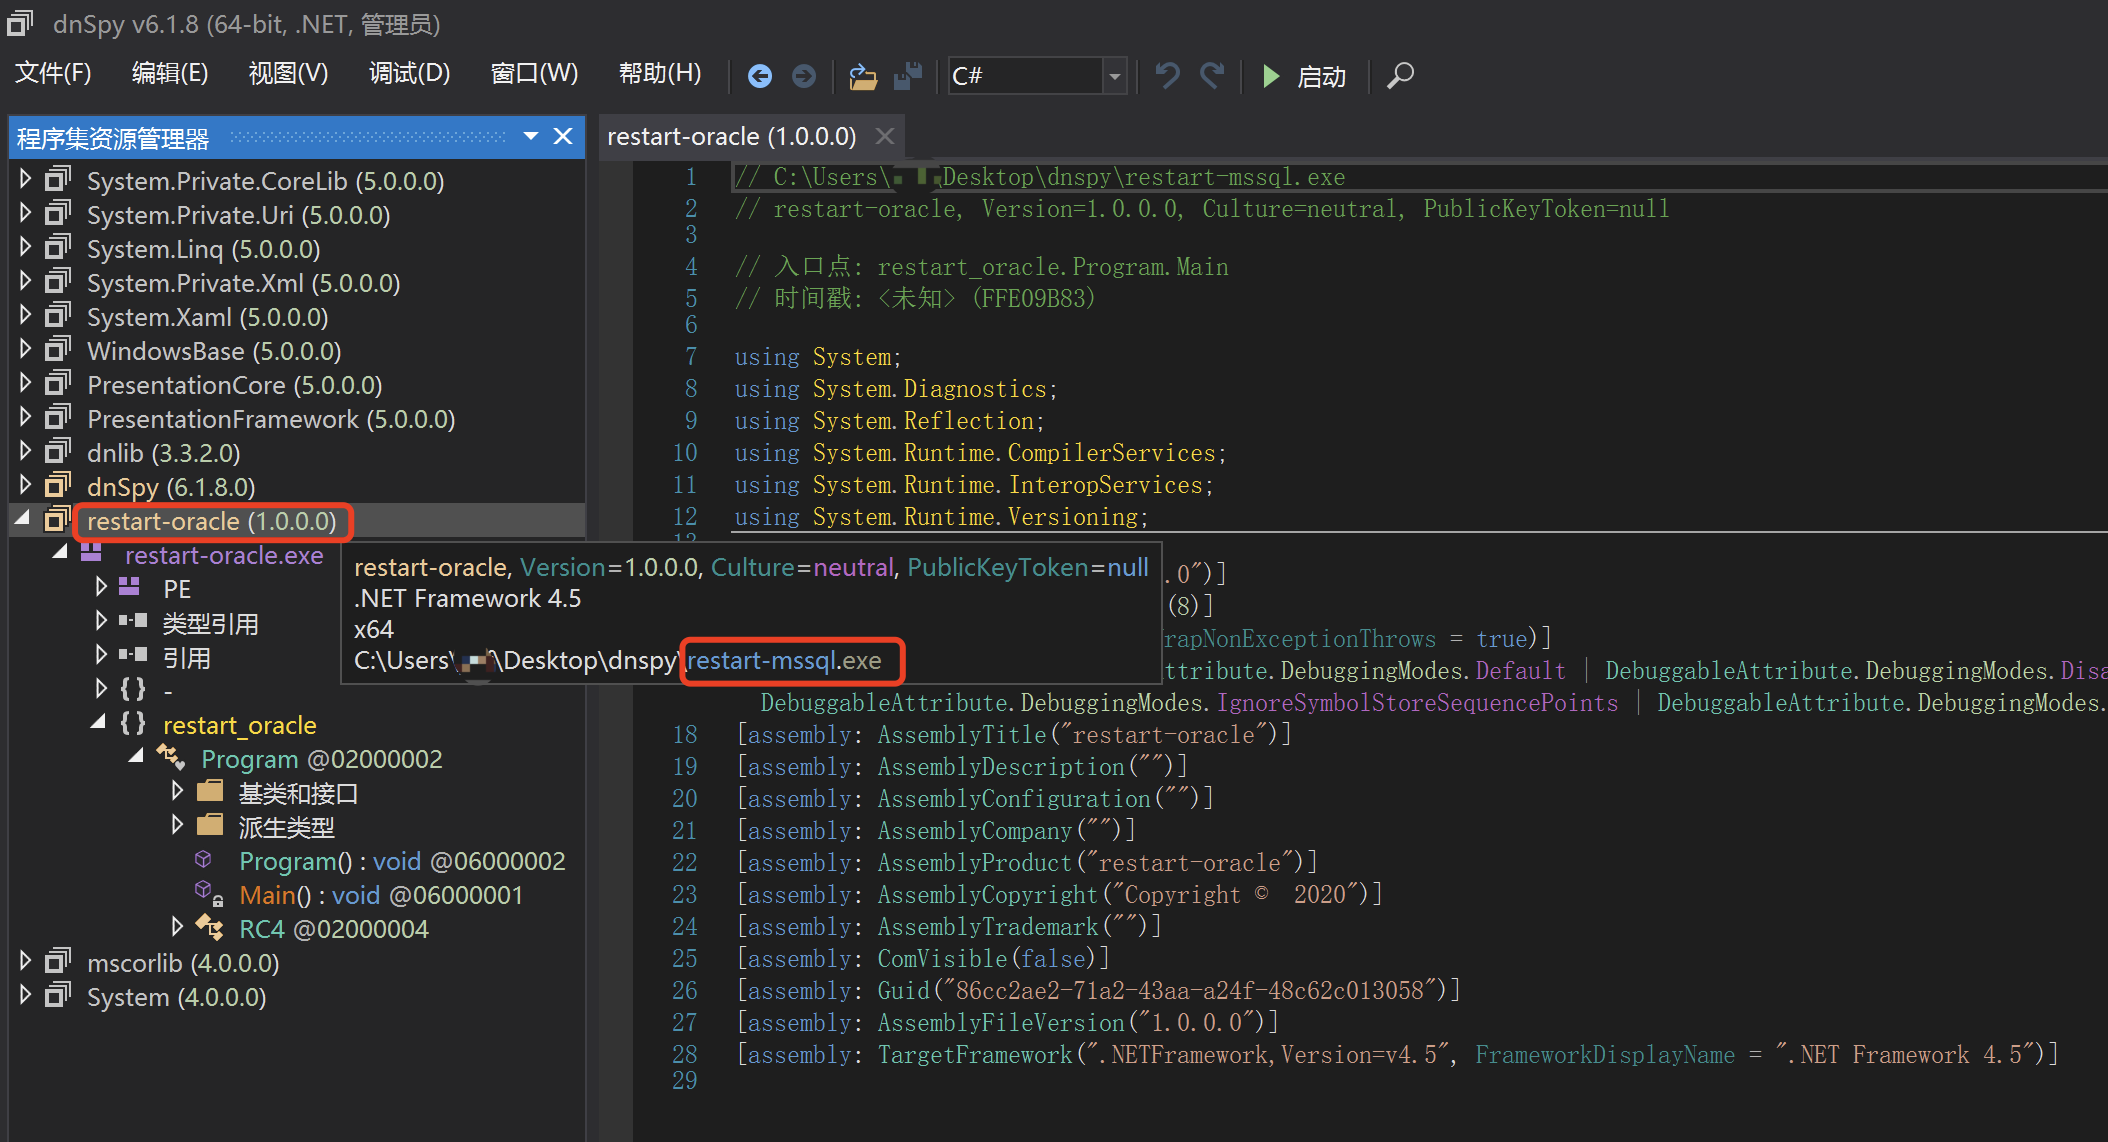Select mscorlib (4.0.0.0) assembly
2108x1142 pixels.
pyautogui.click(x=182, y=963)
